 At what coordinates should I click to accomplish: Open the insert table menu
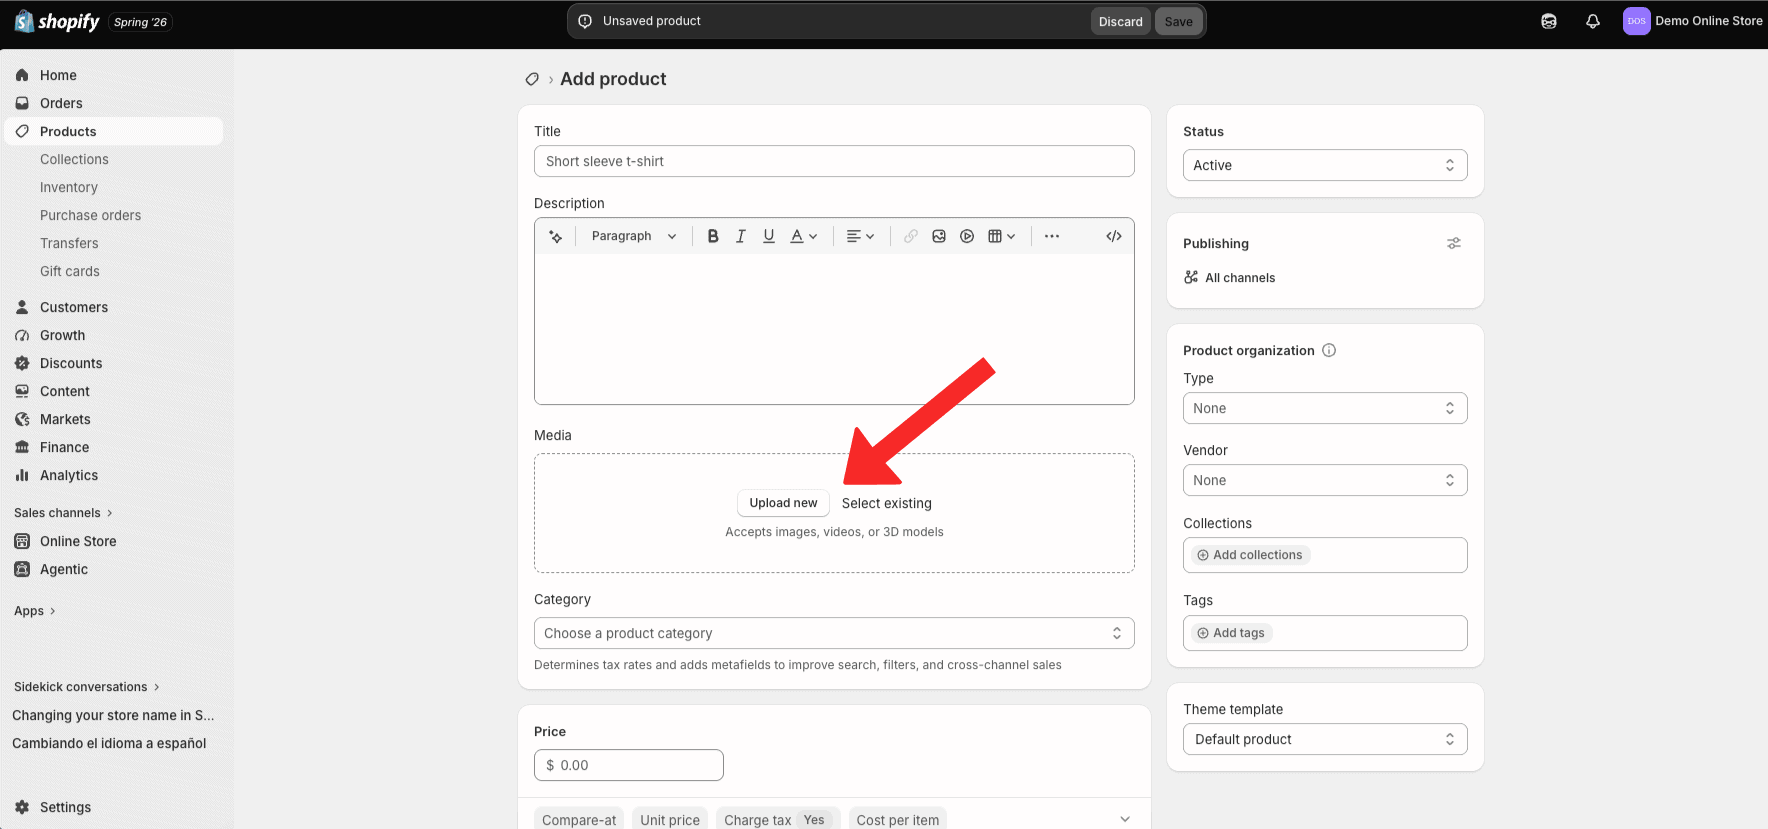tap(1002, 236)
